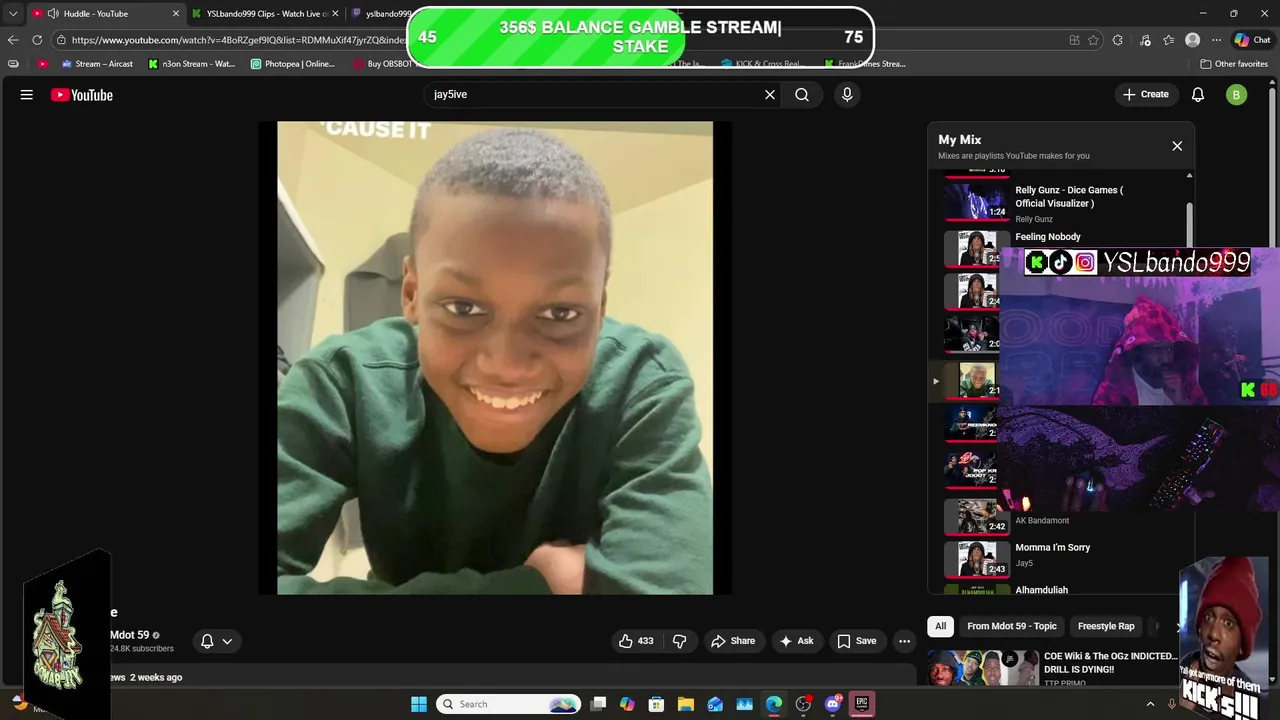Close the Huddle - YouTube tab
The image size is (1280, 720).
tap(176, 14)
